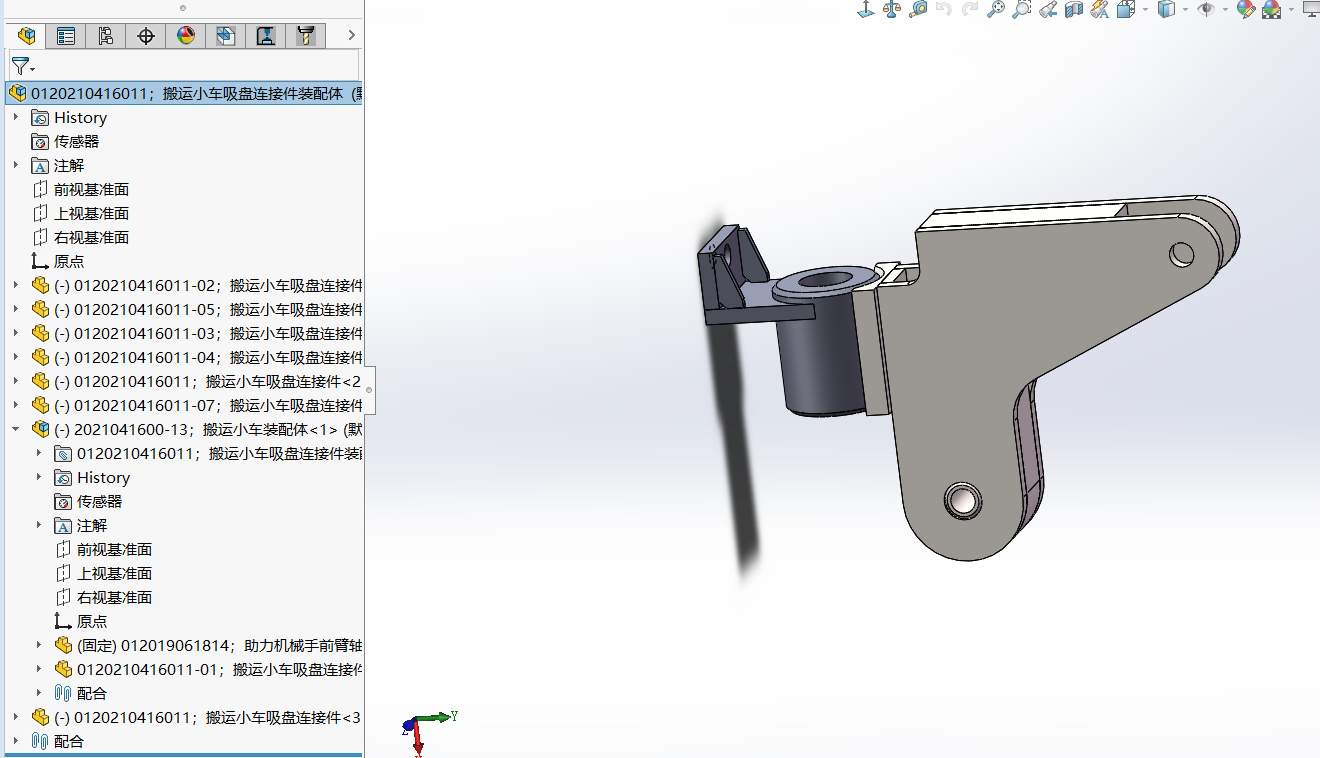Open the Display Style dropdown arrow

pyautogui.click(x=1185, y=9)
